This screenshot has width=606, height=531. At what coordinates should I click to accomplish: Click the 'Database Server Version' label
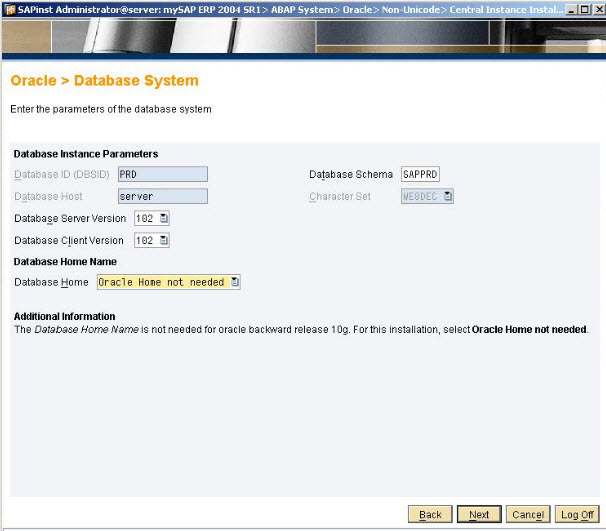tap(70, 218)
